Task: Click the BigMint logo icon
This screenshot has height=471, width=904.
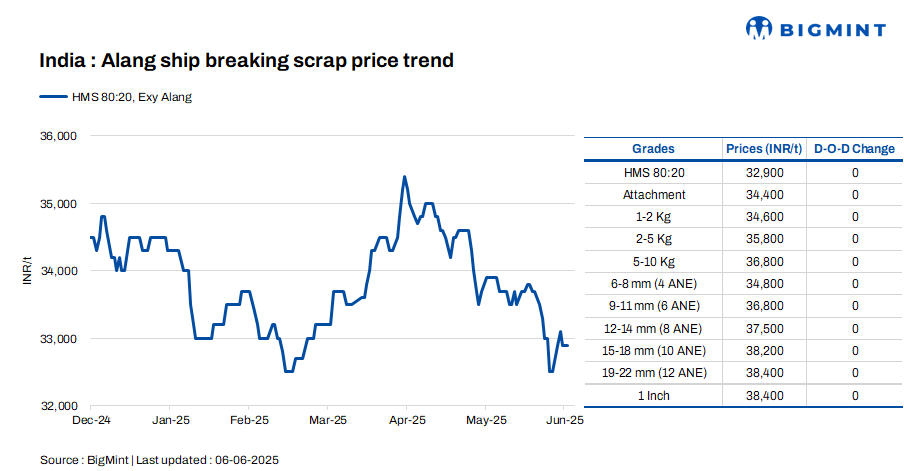Action: [759, 29]
